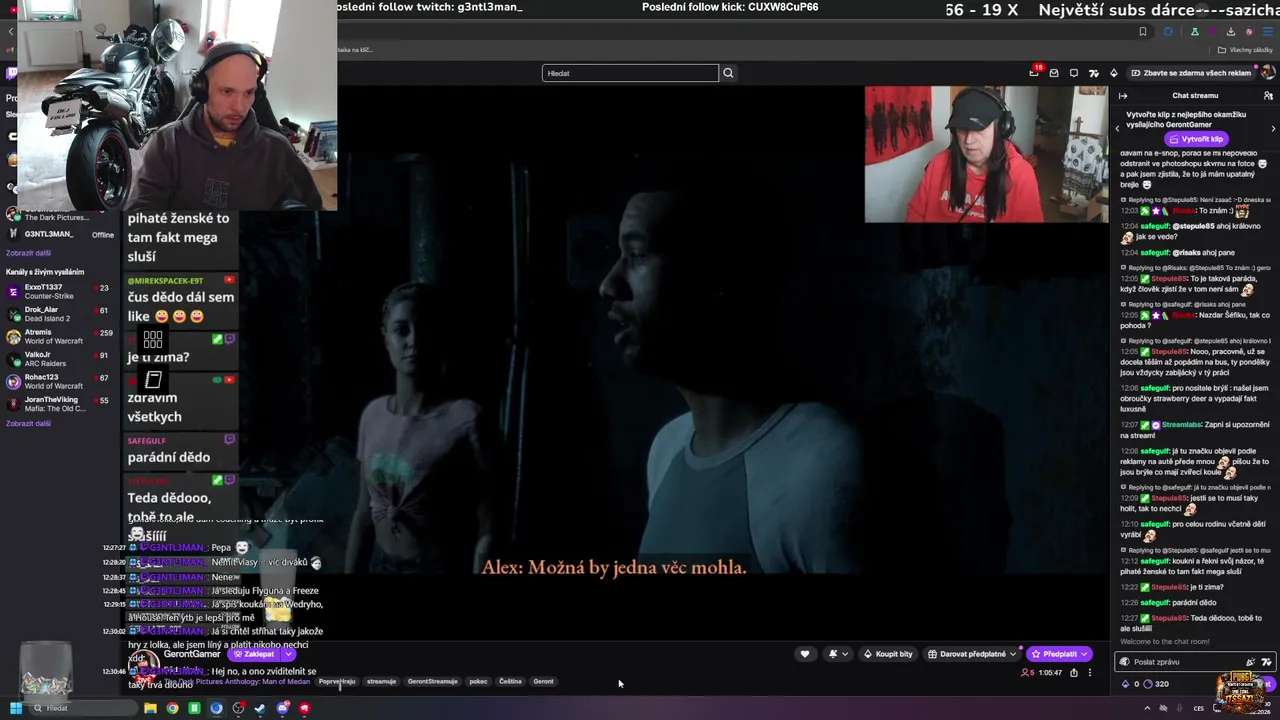Viewport: 1280px width, 720px height.
Task: Open the user avatar menu
Action: click(1267, 73)
